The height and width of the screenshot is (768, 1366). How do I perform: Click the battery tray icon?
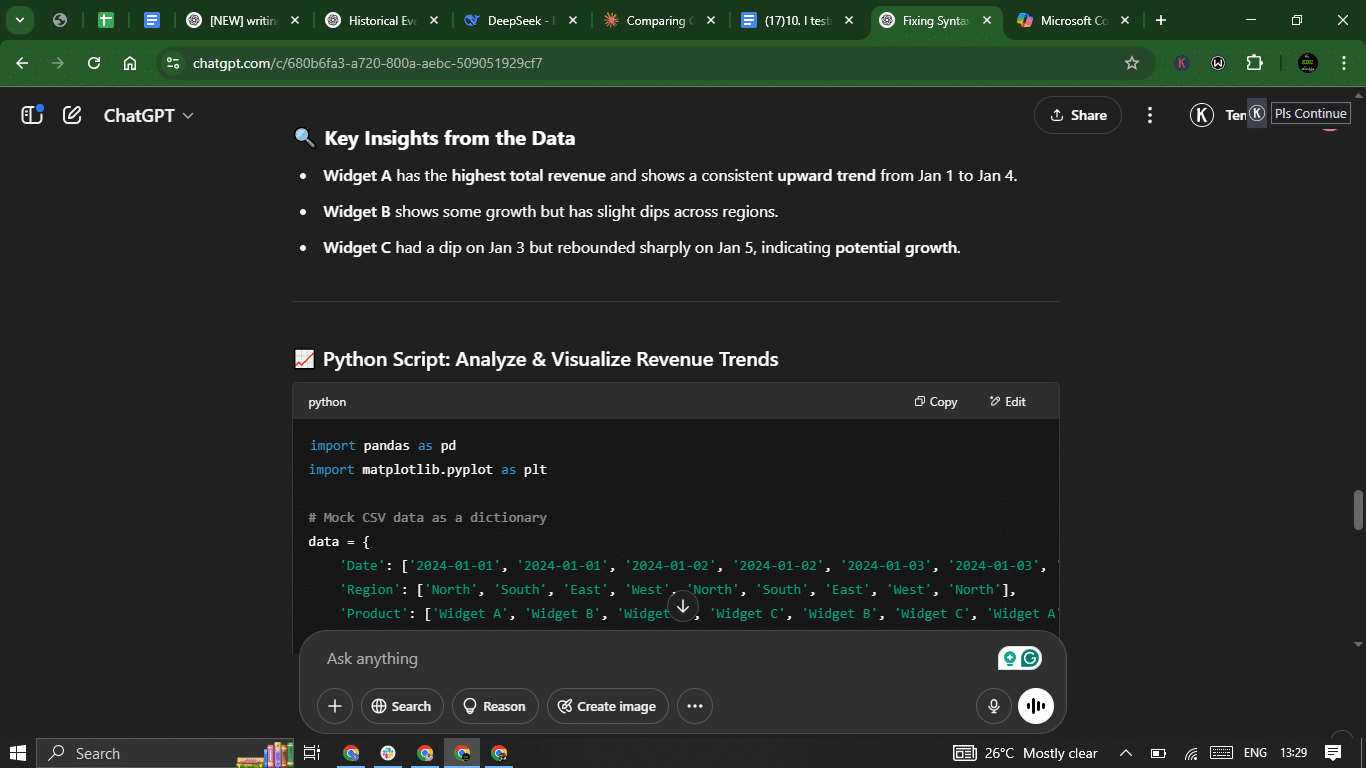click(1158, 753)
